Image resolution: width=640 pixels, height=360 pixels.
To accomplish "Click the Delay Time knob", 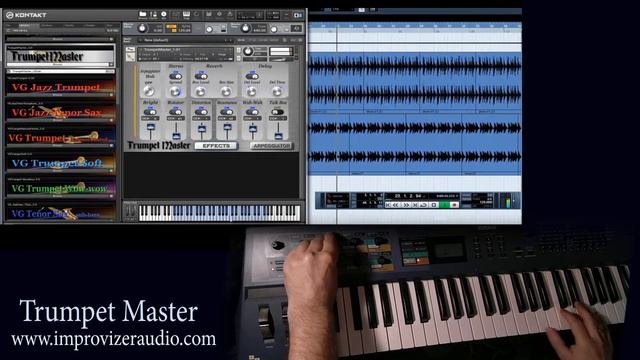I will (x=277, y=91).
